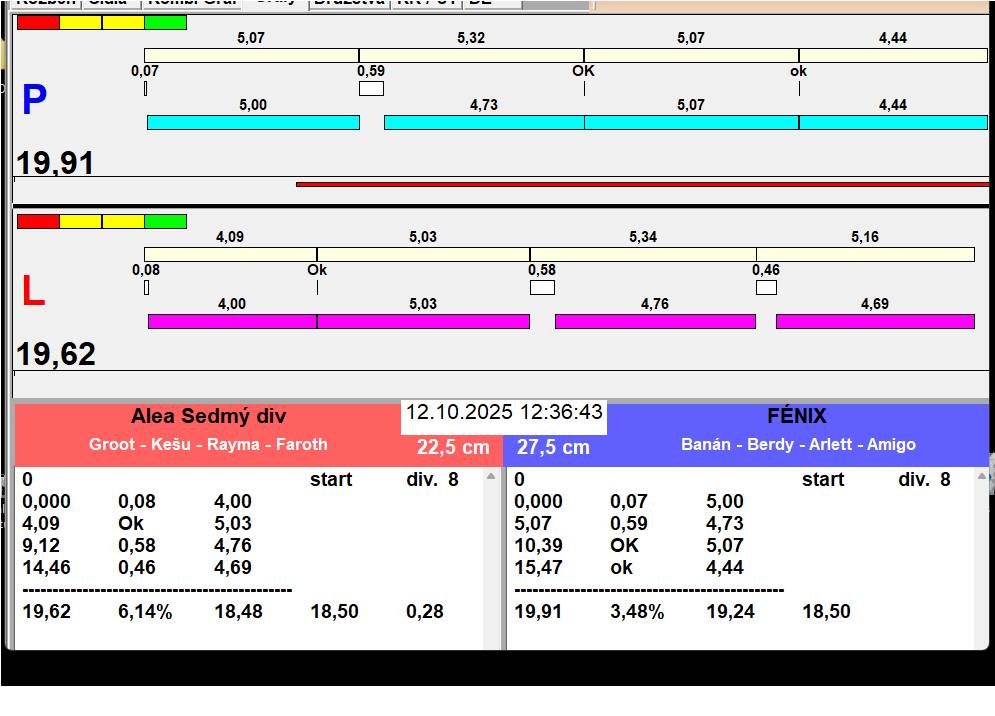This screenshot has height=716, width=995.
Task: Select the cream 5,32 segment in lane P
Action: pyautogui.click(x=471, y=55)
